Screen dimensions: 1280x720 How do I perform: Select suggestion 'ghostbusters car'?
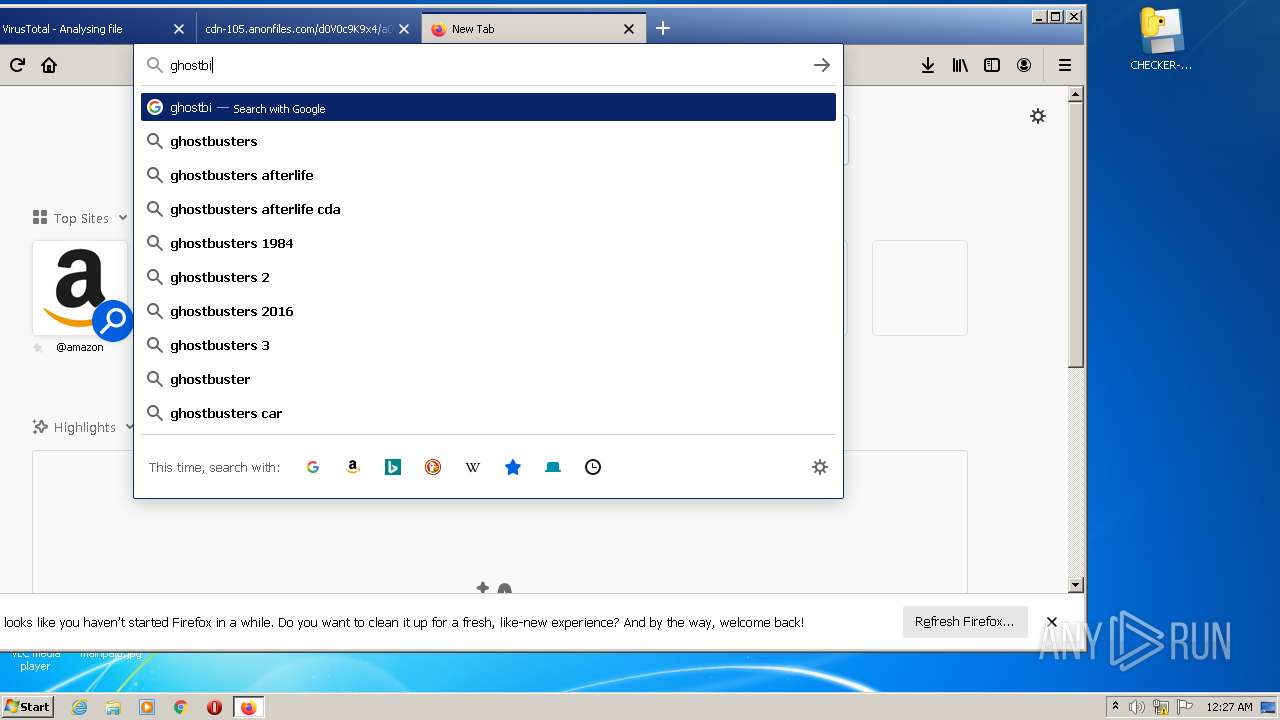(x=488, y=413)
